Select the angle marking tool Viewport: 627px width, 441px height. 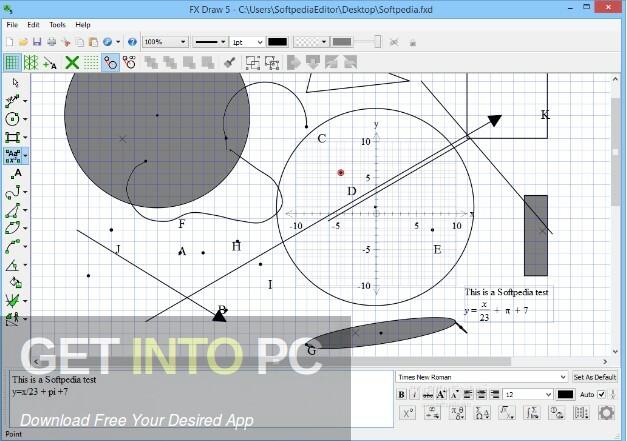(12, 265)
